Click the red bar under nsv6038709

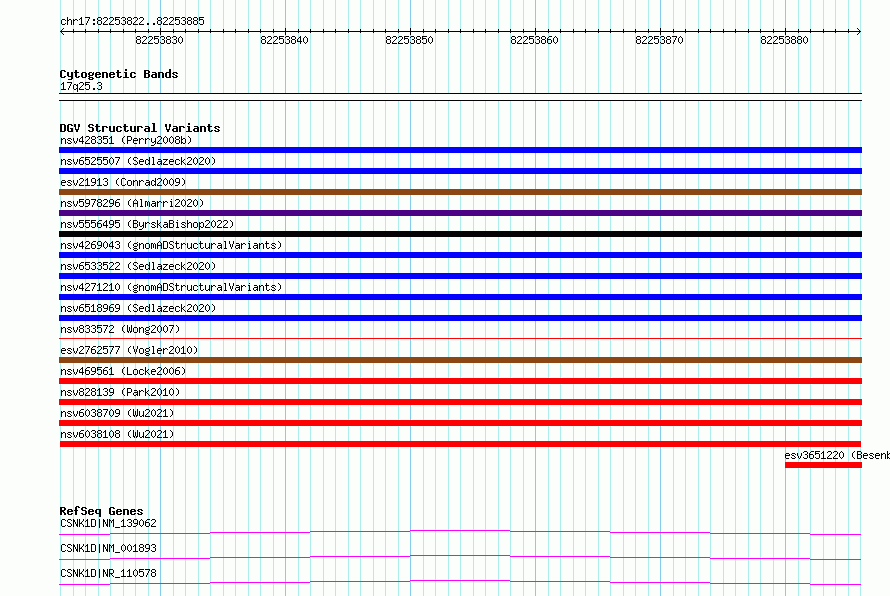point(460,423)
